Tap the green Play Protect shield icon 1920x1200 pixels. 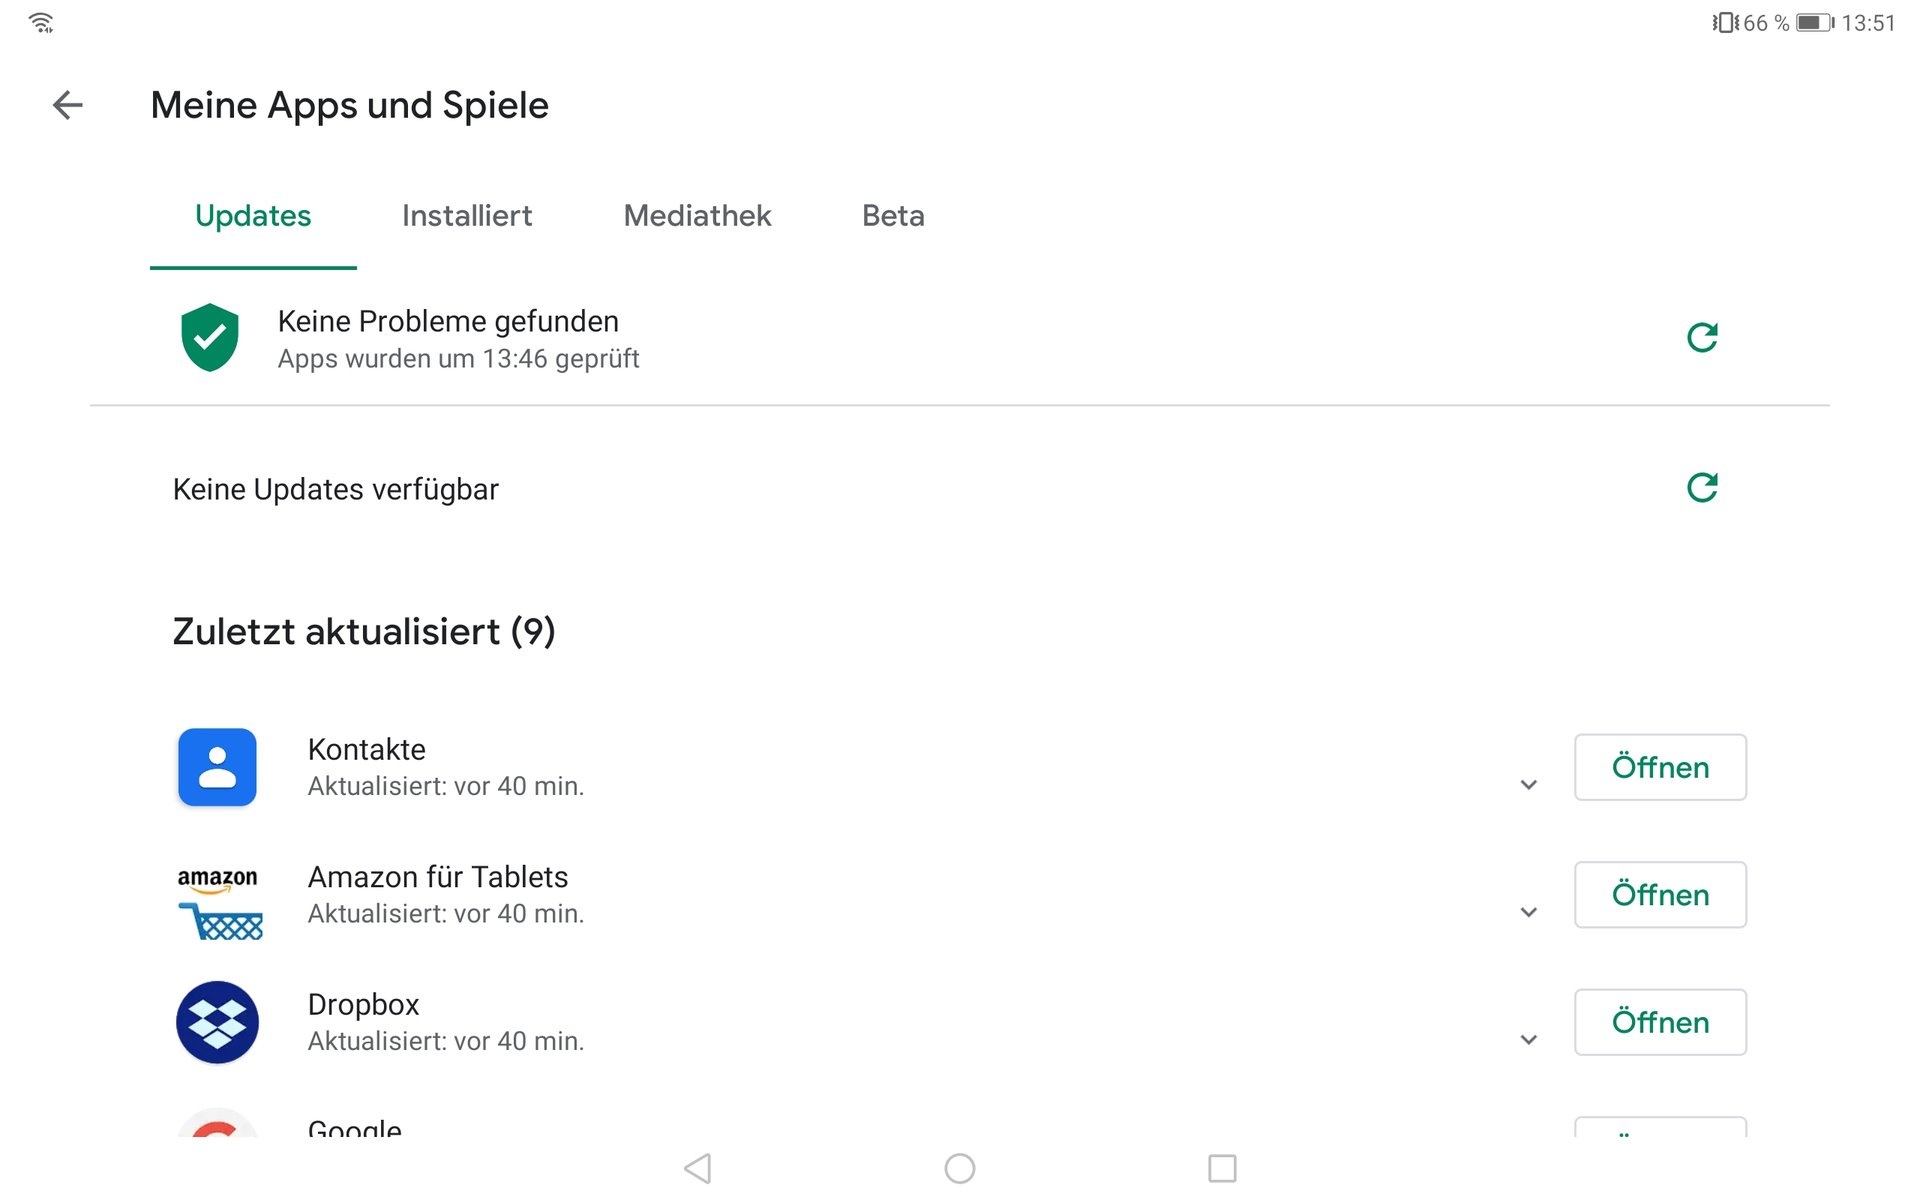tap(210, 338)
